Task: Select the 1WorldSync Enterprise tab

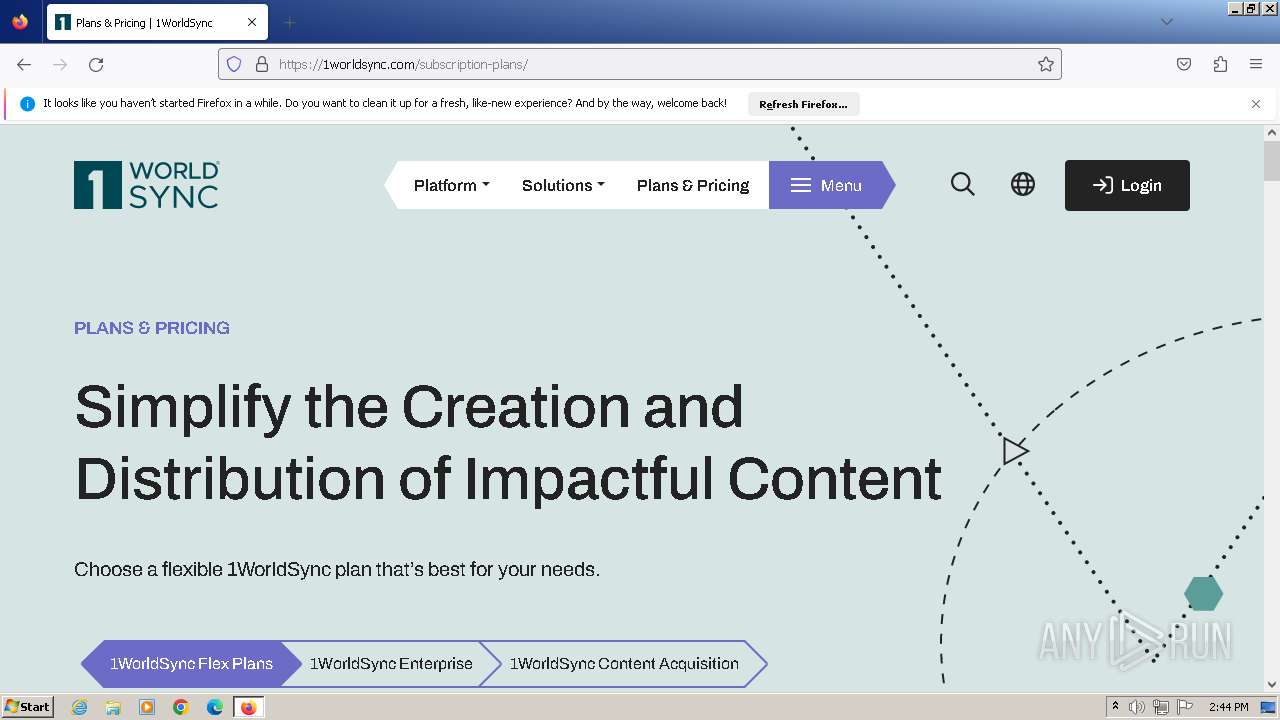Action: point(391,664)
